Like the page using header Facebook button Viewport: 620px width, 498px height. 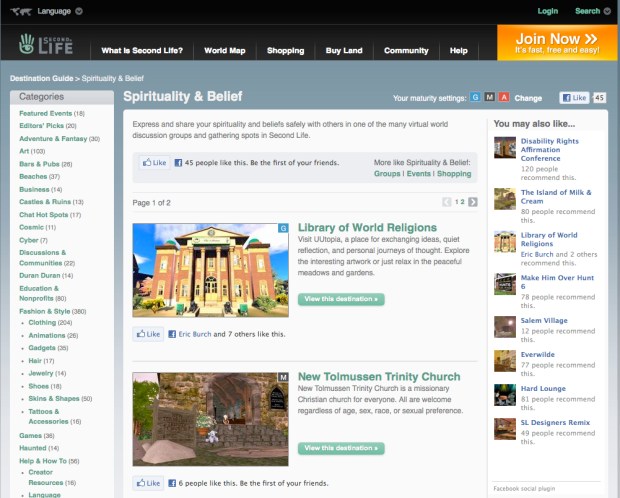pyautogui.click(x=574, y=98)
